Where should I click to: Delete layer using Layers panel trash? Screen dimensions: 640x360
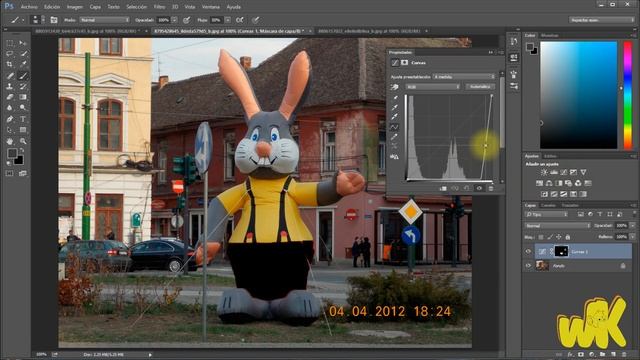[624, 355]
